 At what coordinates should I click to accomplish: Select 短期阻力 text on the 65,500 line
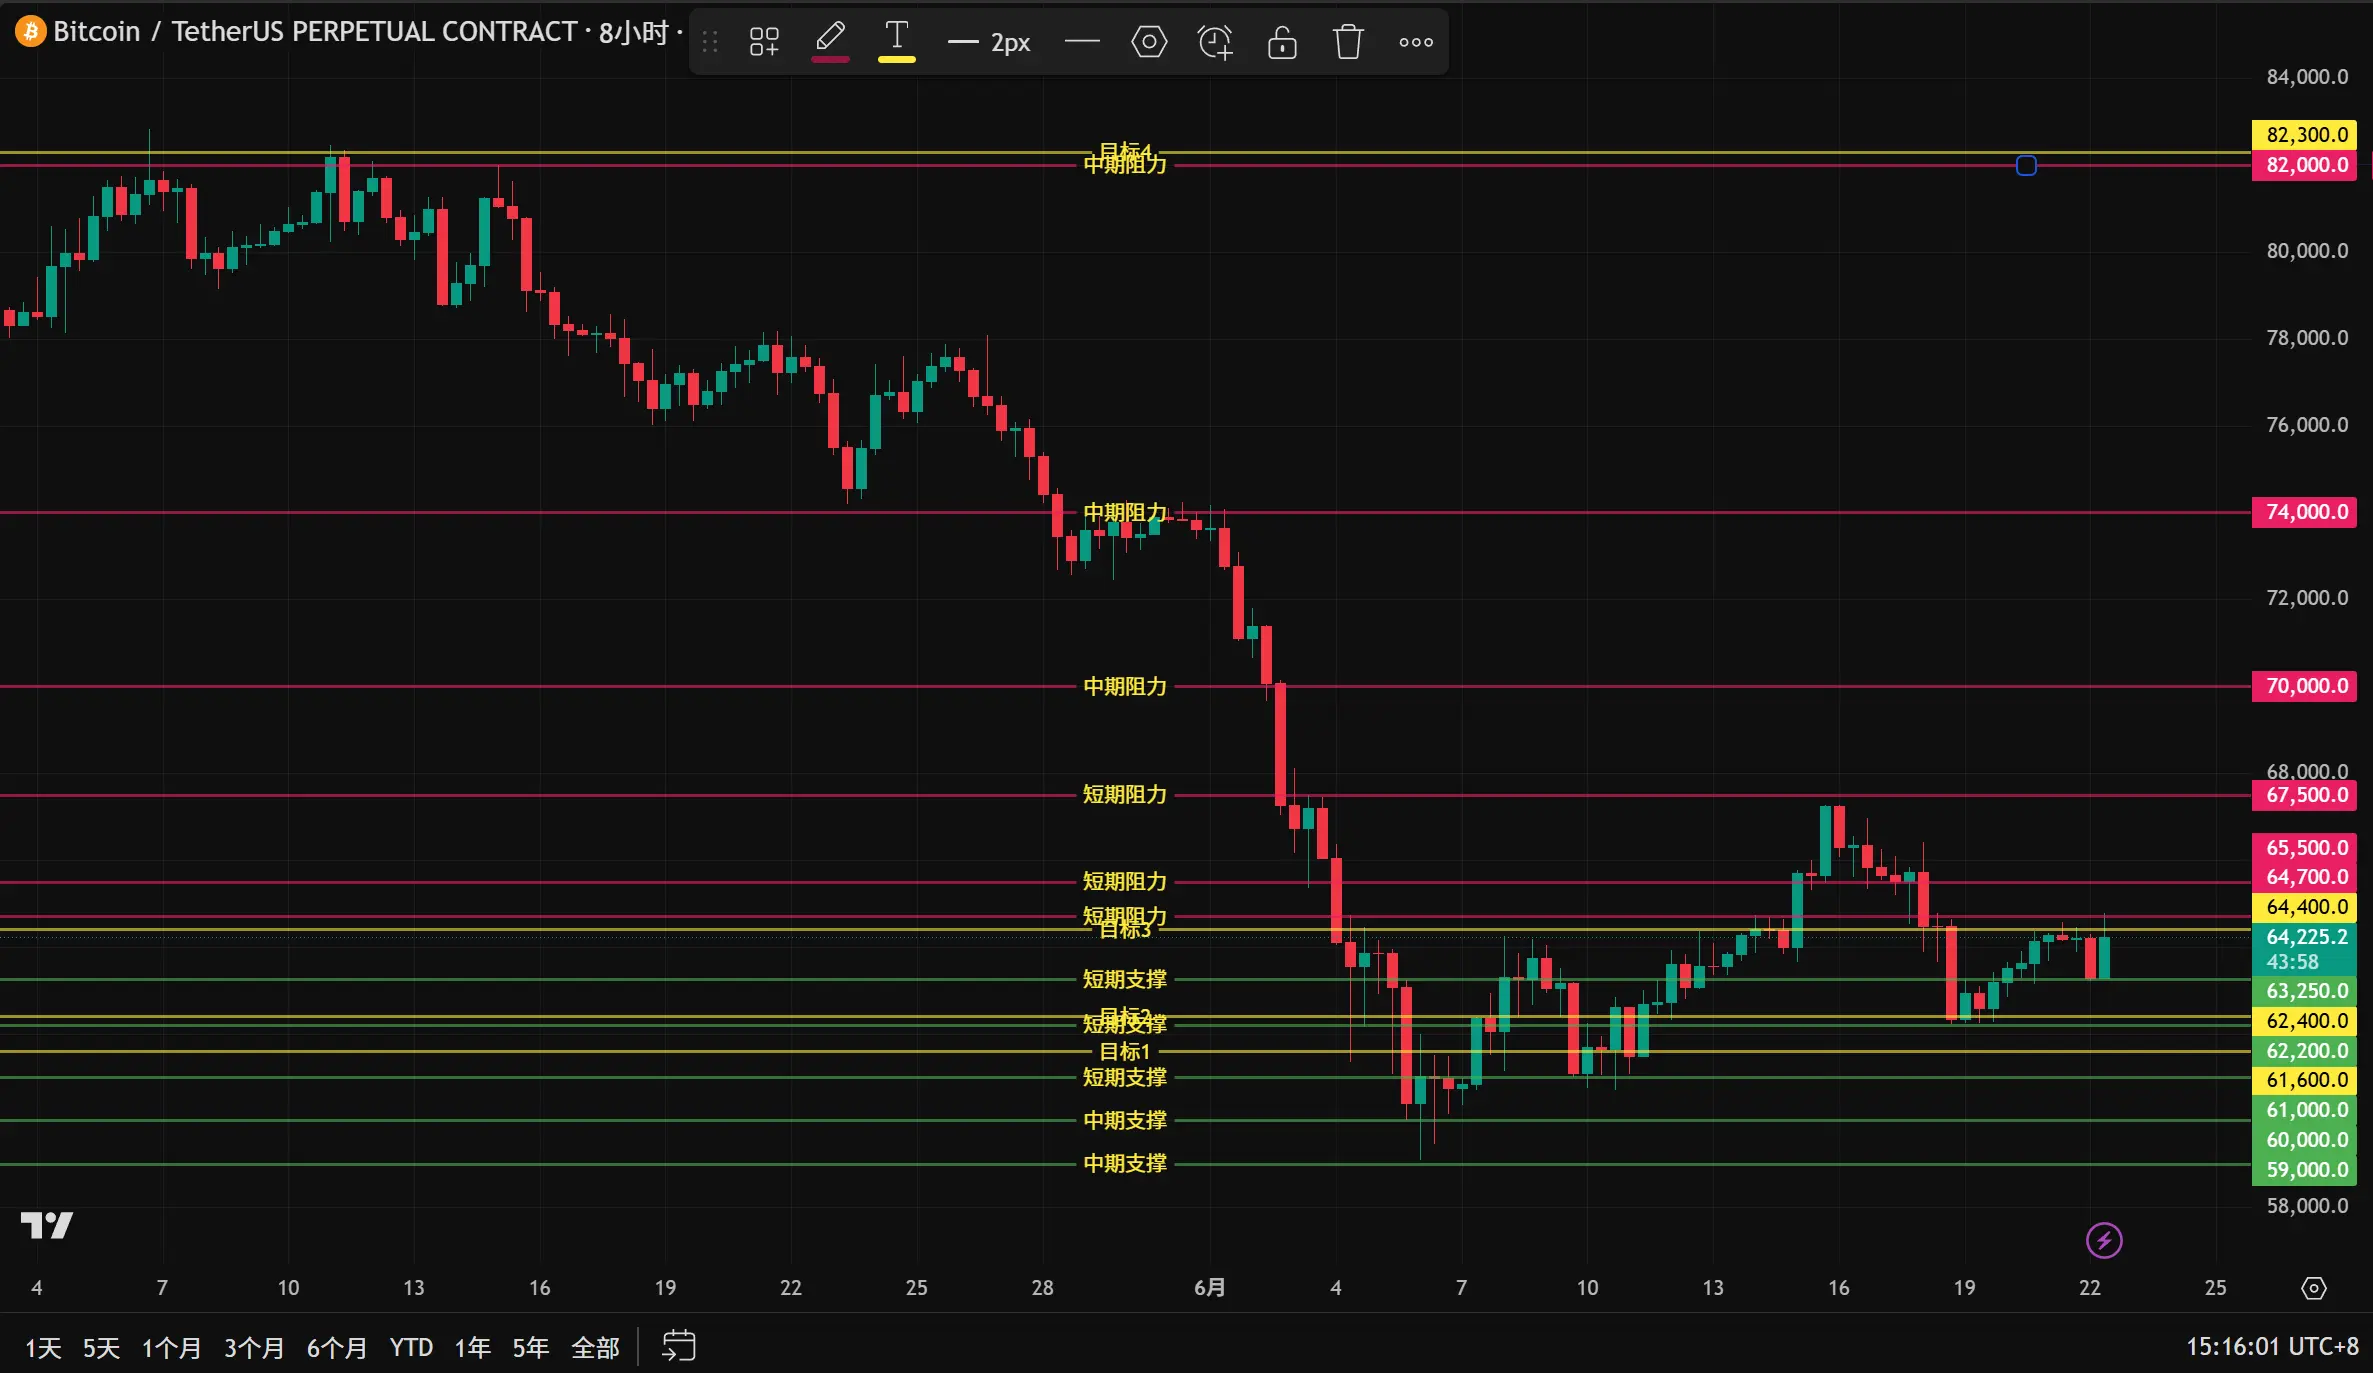coord(1125,882)
